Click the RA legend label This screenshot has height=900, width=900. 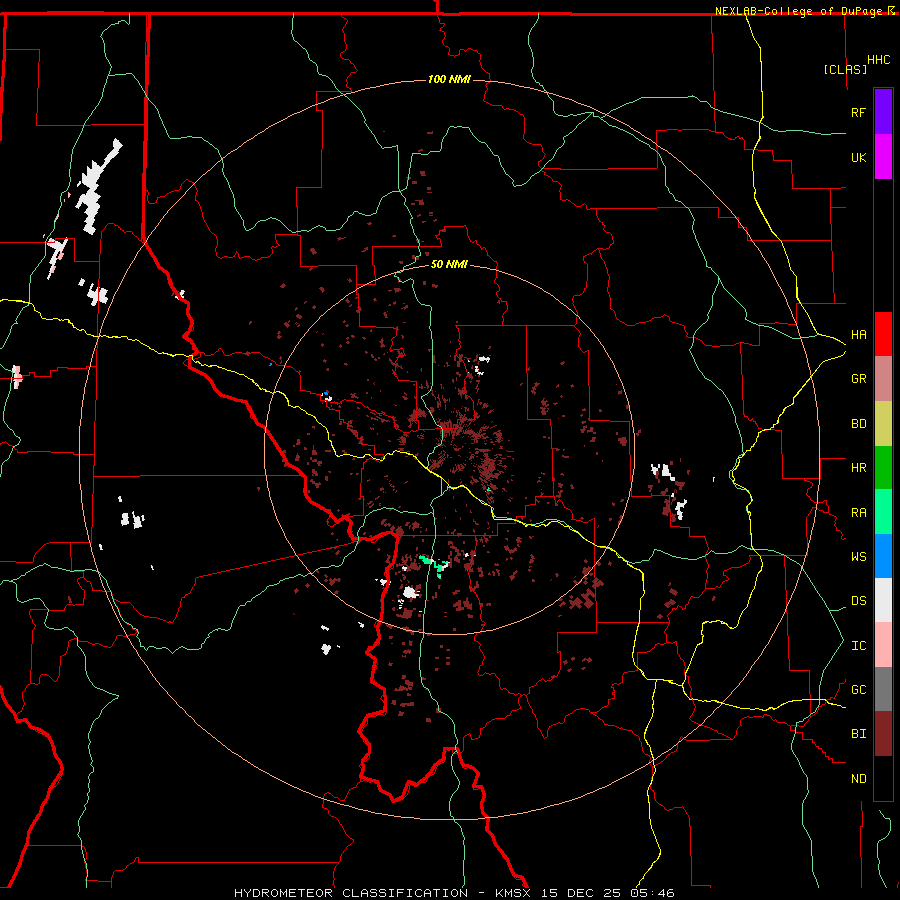pyautogui.click(x=858, y=513)
